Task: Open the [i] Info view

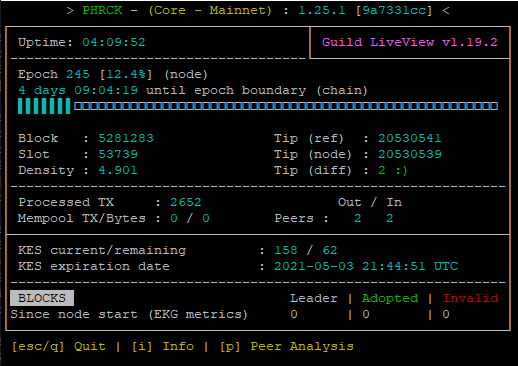Action: (163, 347)
